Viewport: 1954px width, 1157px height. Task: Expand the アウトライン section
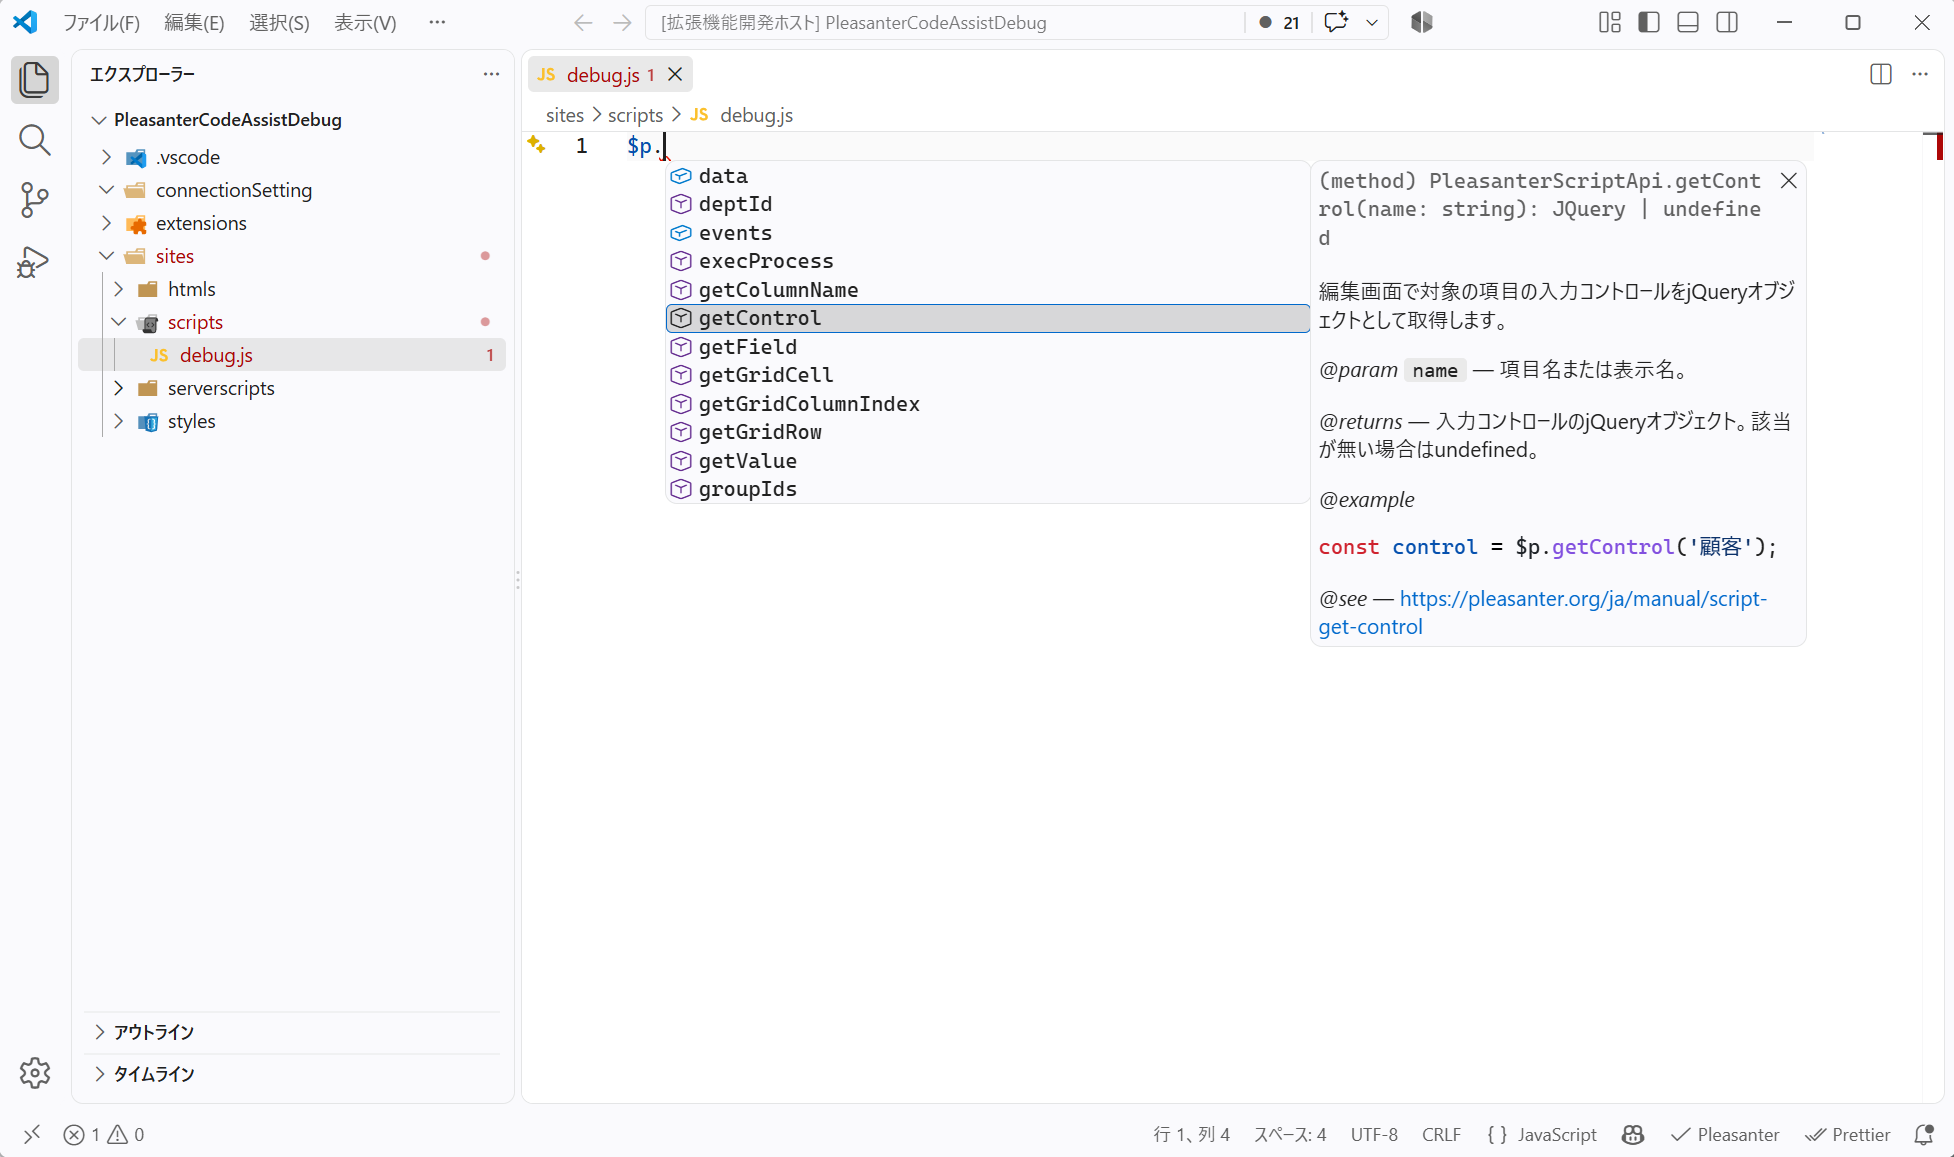tap(292, 1032)
